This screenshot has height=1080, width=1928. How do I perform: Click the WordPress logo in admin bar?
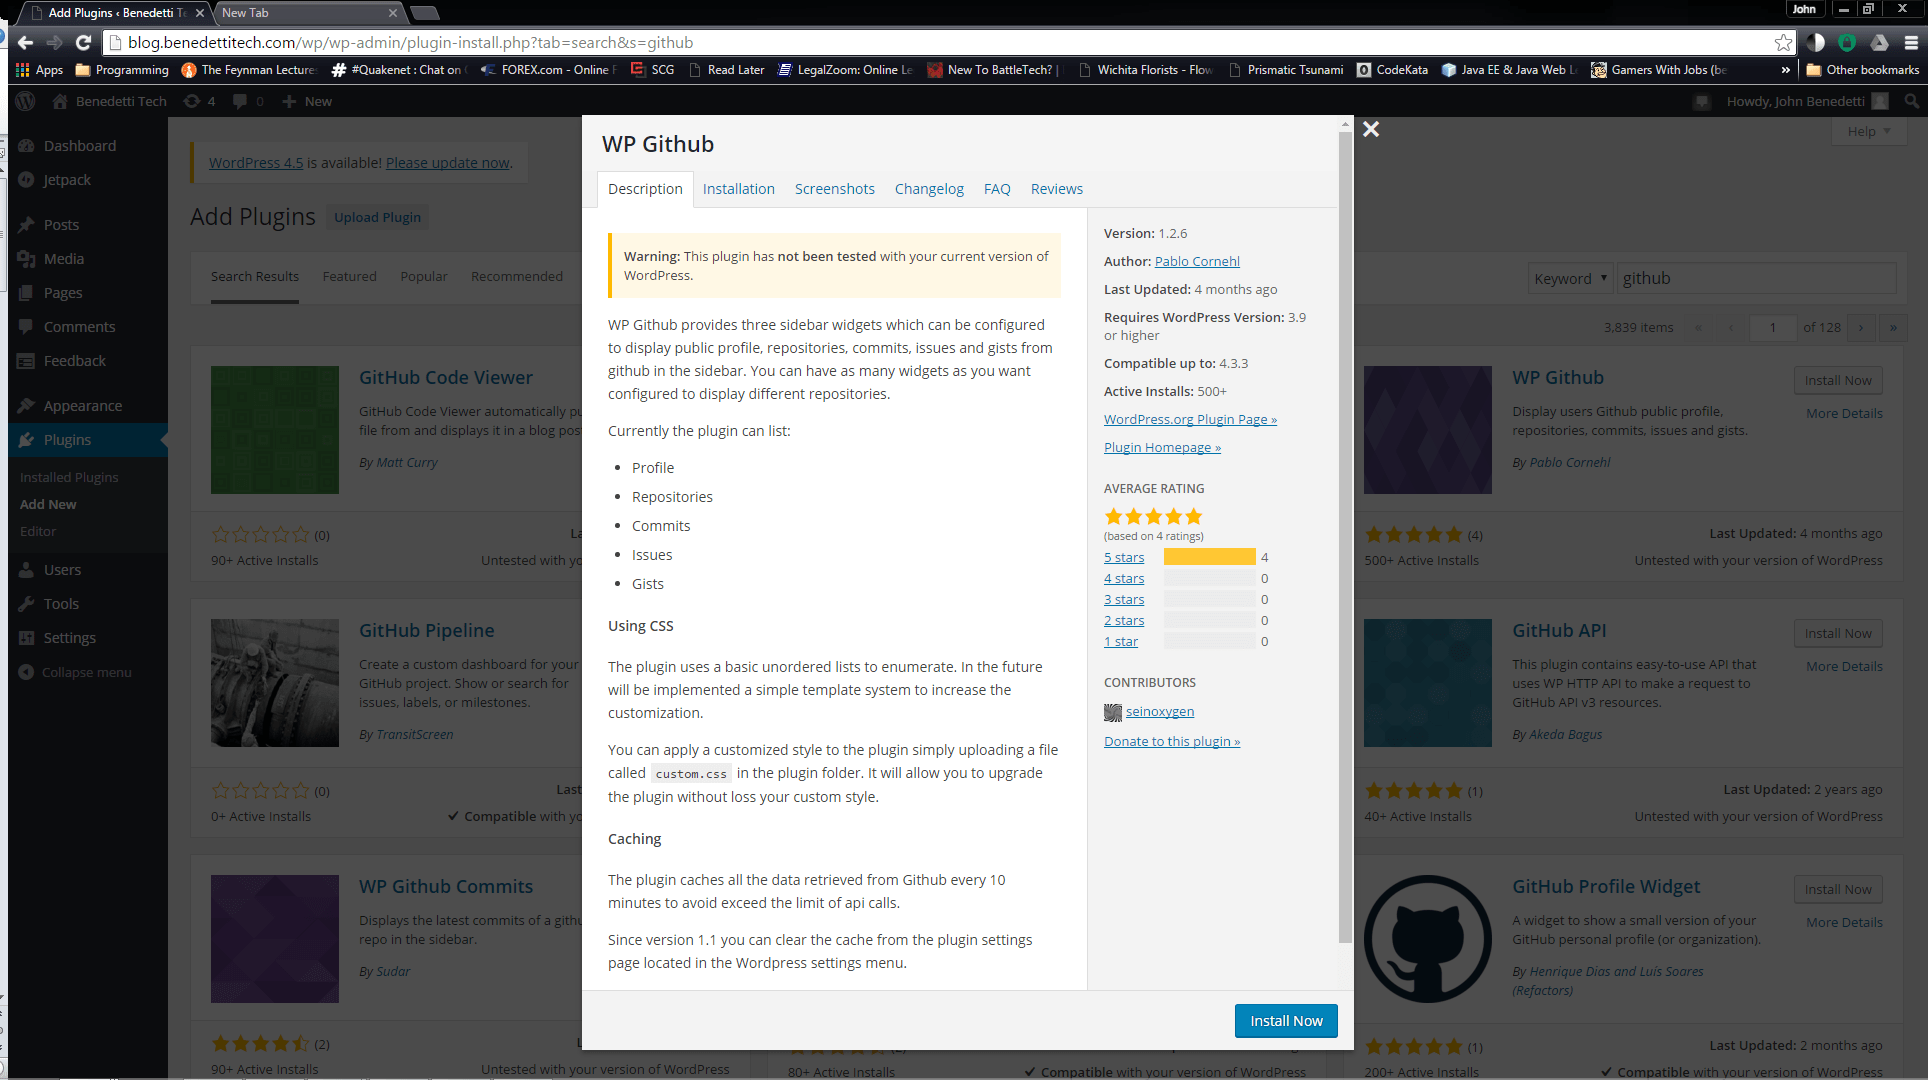(26, 101)
